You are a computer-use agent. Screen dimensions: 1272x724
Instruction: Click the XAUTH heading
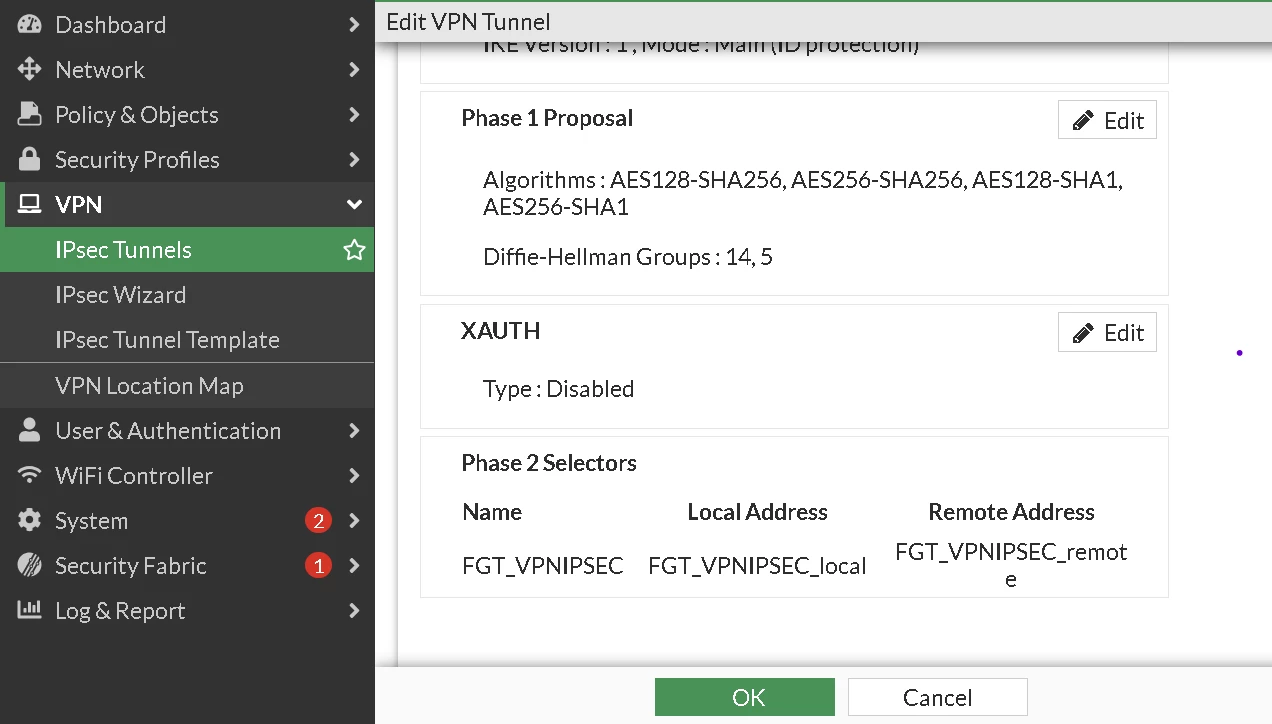click(x=501, y=331)
